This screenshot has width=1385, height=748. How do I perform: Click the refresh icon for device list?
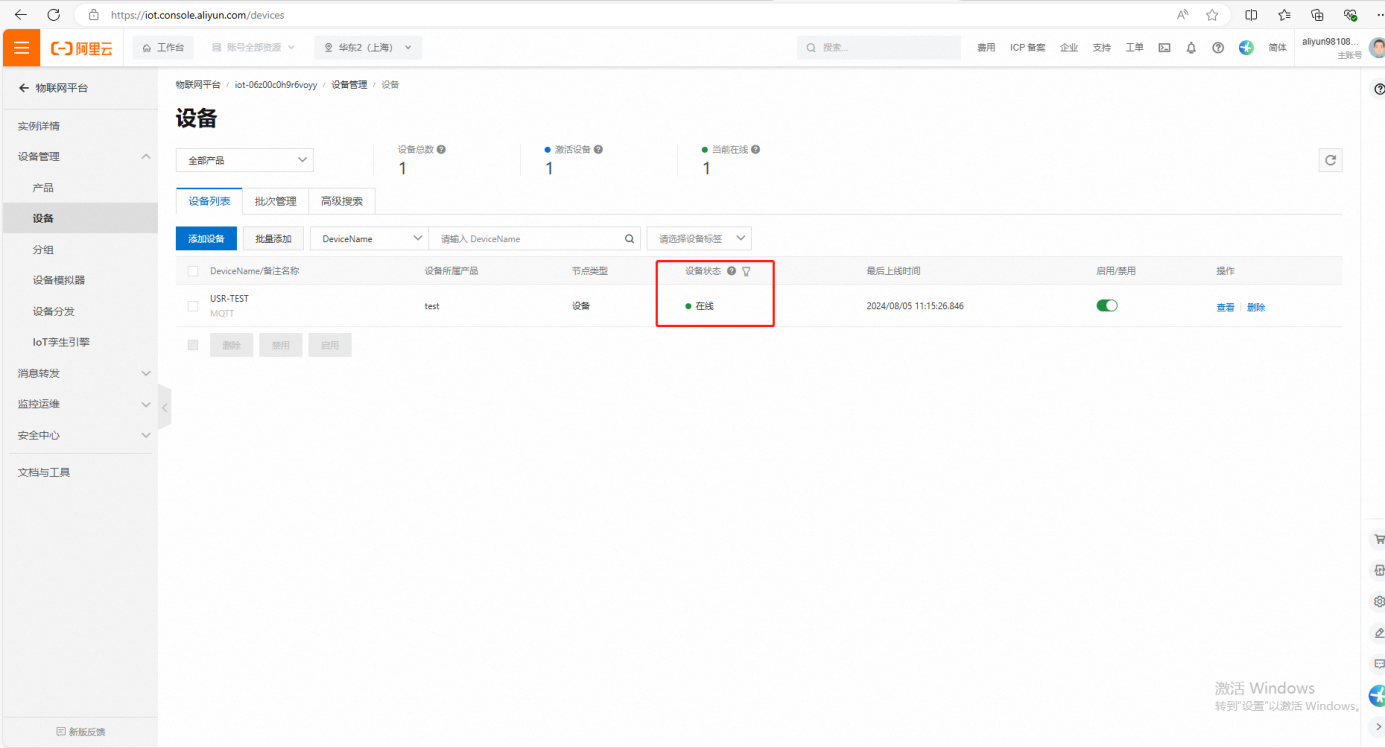tap(1330, 160)
